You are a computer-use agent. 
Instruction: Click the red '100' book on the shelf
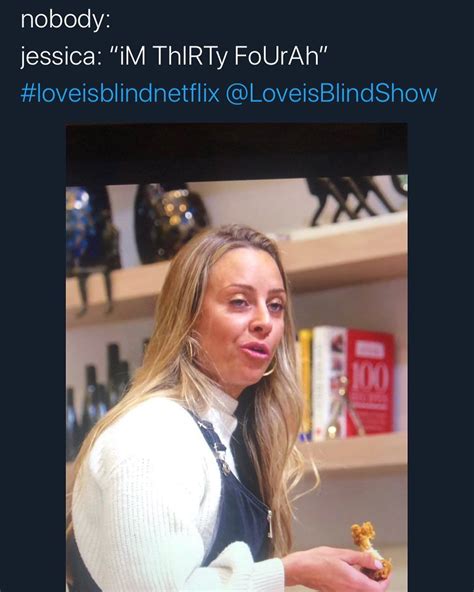point(371,382)
